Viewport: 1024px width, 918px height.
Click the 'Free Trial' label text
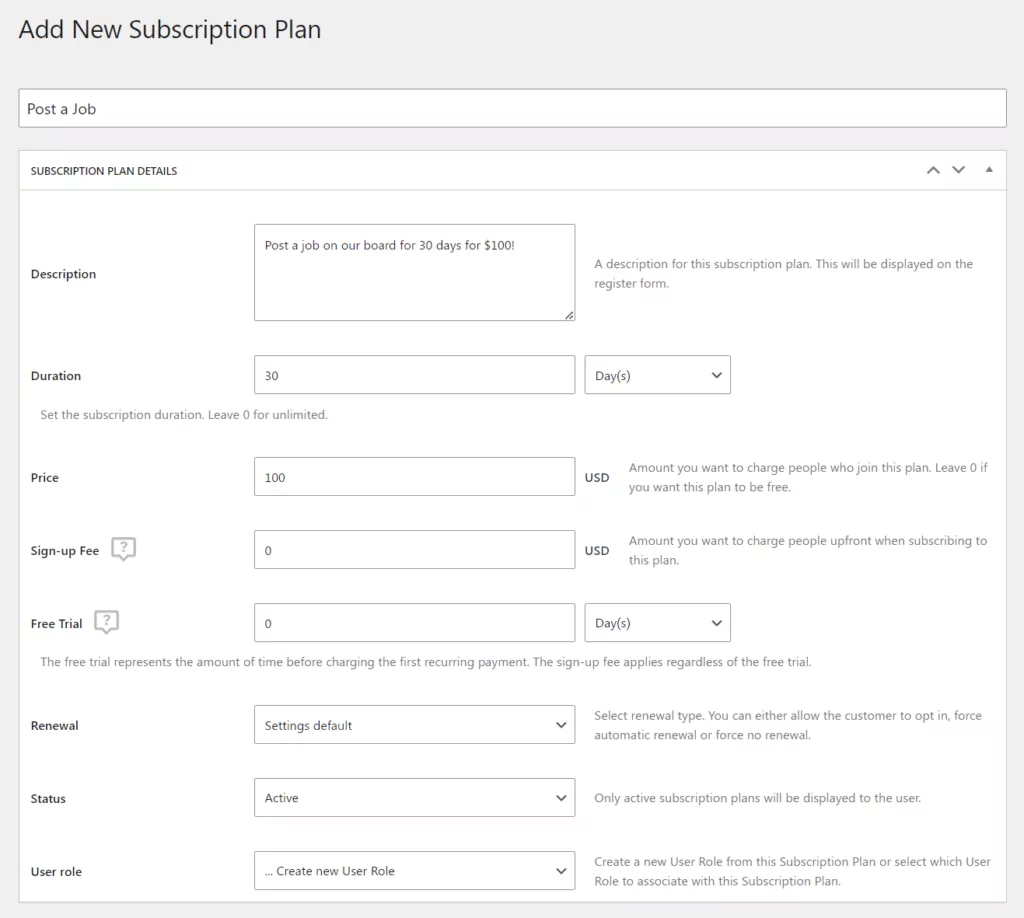[56, 624]
